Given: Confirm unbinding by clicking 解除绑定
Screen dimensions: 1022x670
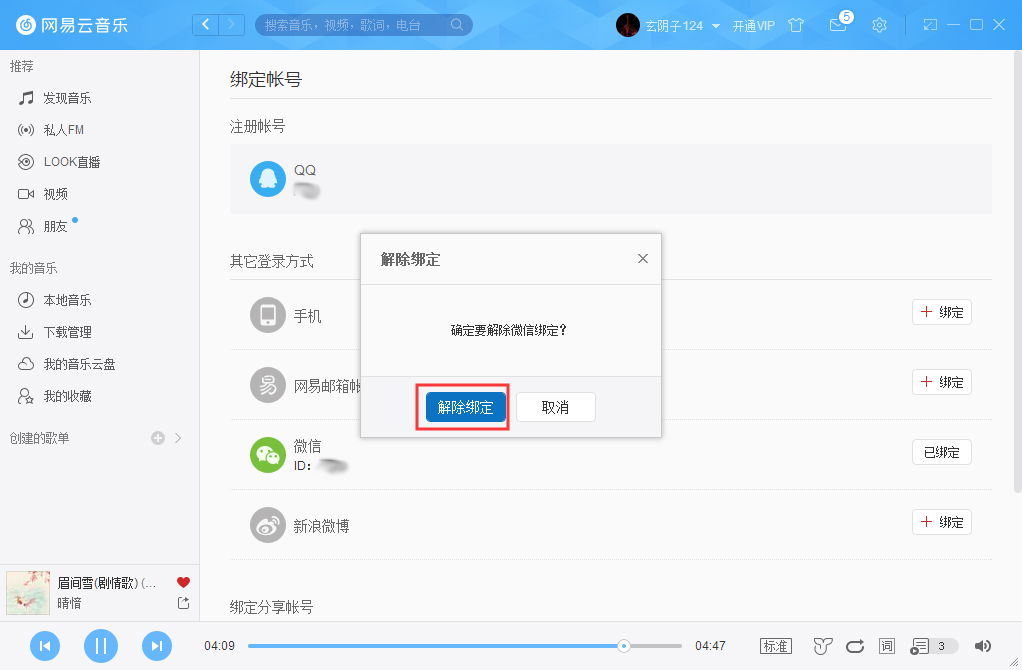Looking at the screenshot, I should pos(462,406).
